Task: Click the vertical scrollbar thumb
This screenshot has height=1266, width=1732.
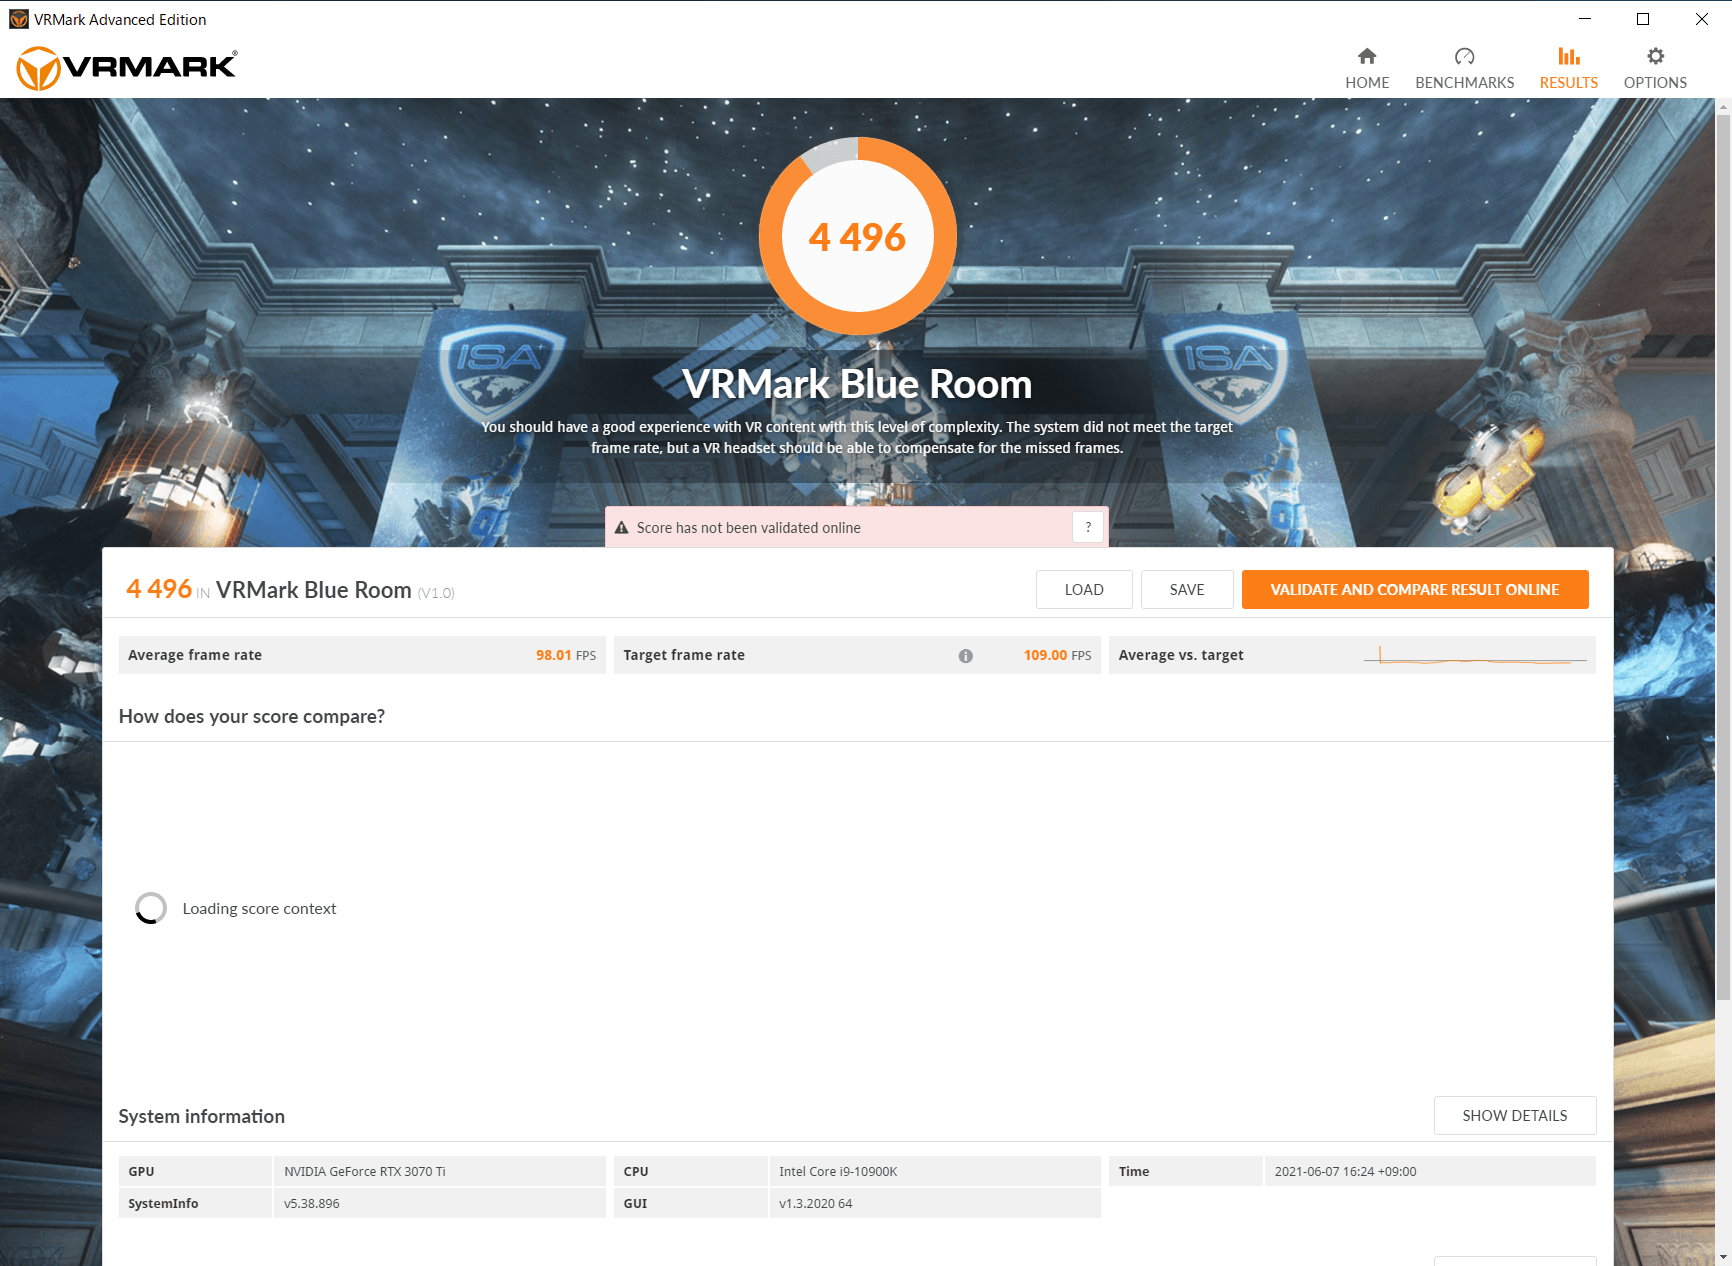Action: pyautogui.click(x=1723, y=558)
